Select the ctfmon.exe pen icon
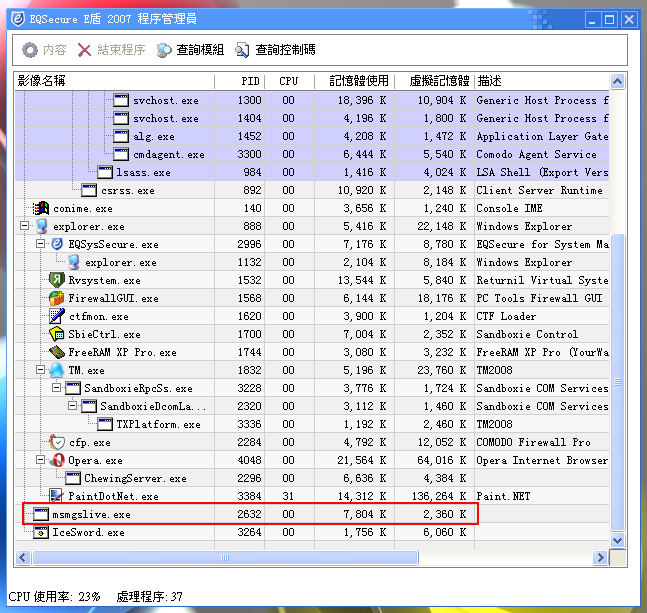This screenshot has width=647, height=613. pos(57,316)
